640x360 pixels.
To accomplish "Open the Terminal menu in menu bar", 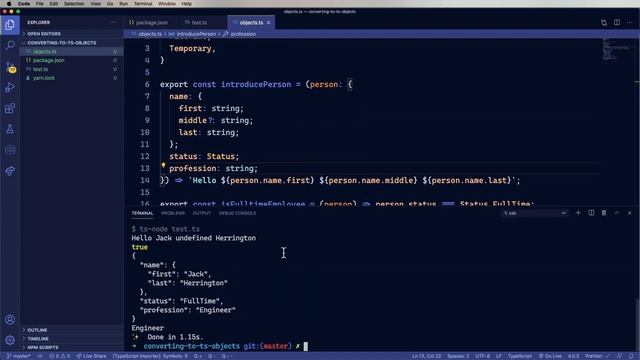I will coord(143,4).
